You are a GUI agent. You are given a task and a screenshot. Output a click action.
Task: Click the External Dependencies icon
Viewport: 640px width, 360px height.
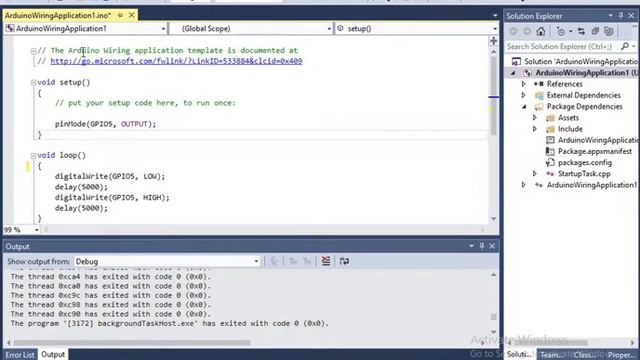[x=539, y=96]
